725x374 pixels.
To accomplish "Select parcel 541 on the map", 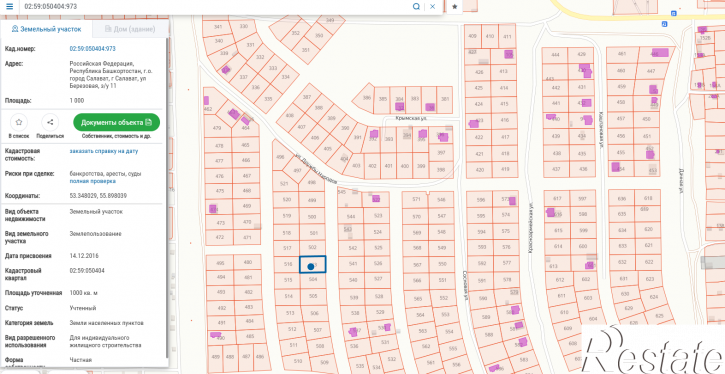I will coord(353,264).
